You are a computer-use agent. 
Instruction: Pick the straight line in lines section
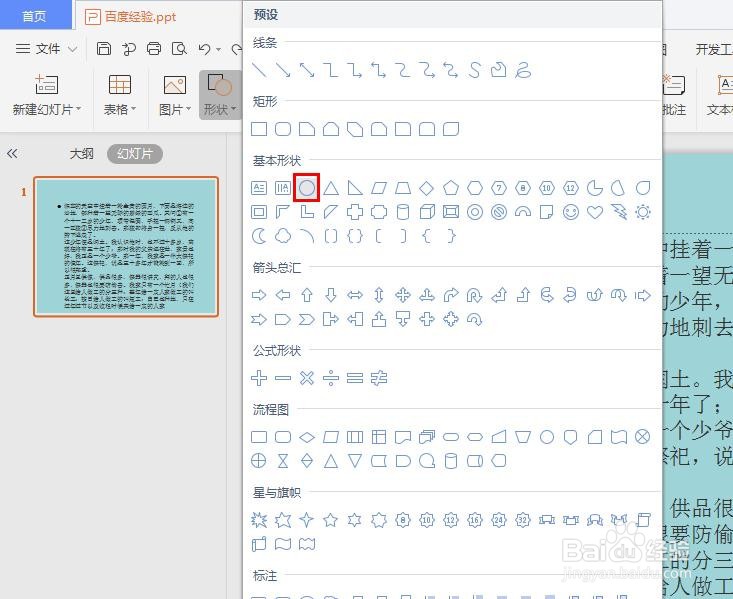(x=259, y=70)
